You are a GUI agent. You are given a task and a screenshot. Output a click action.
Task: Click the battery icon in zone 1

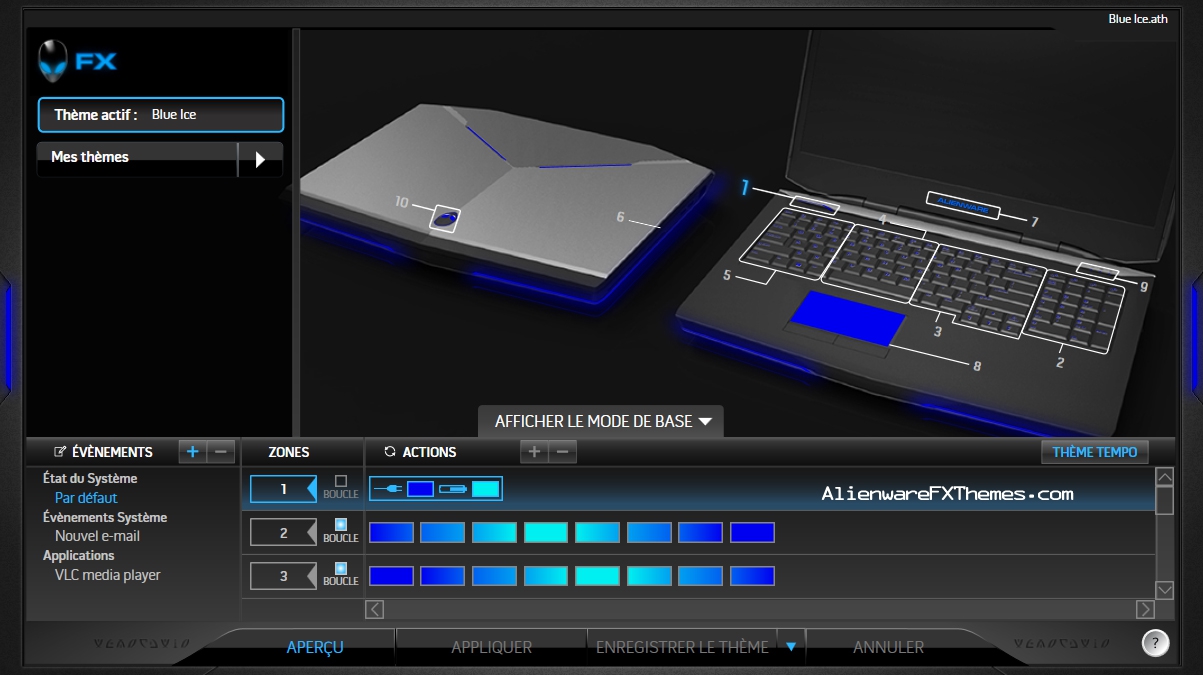(x=453, y=489)
